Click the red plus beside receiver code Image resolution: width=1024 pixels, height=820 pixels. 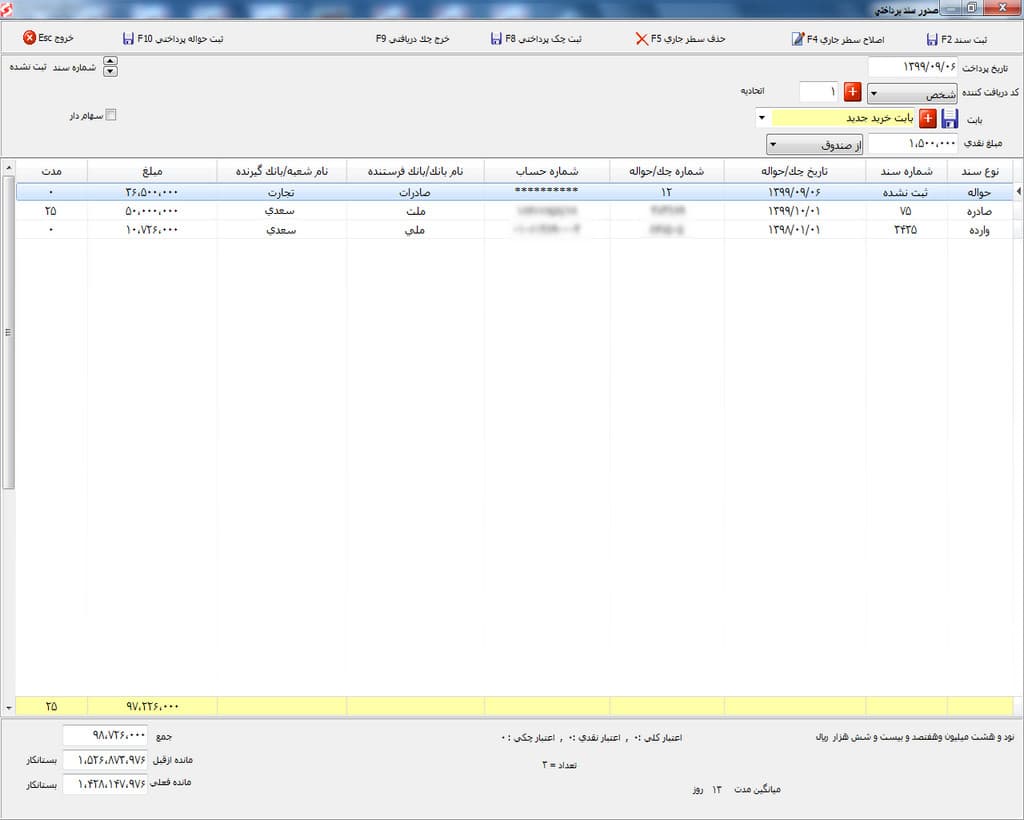point(852,93)
